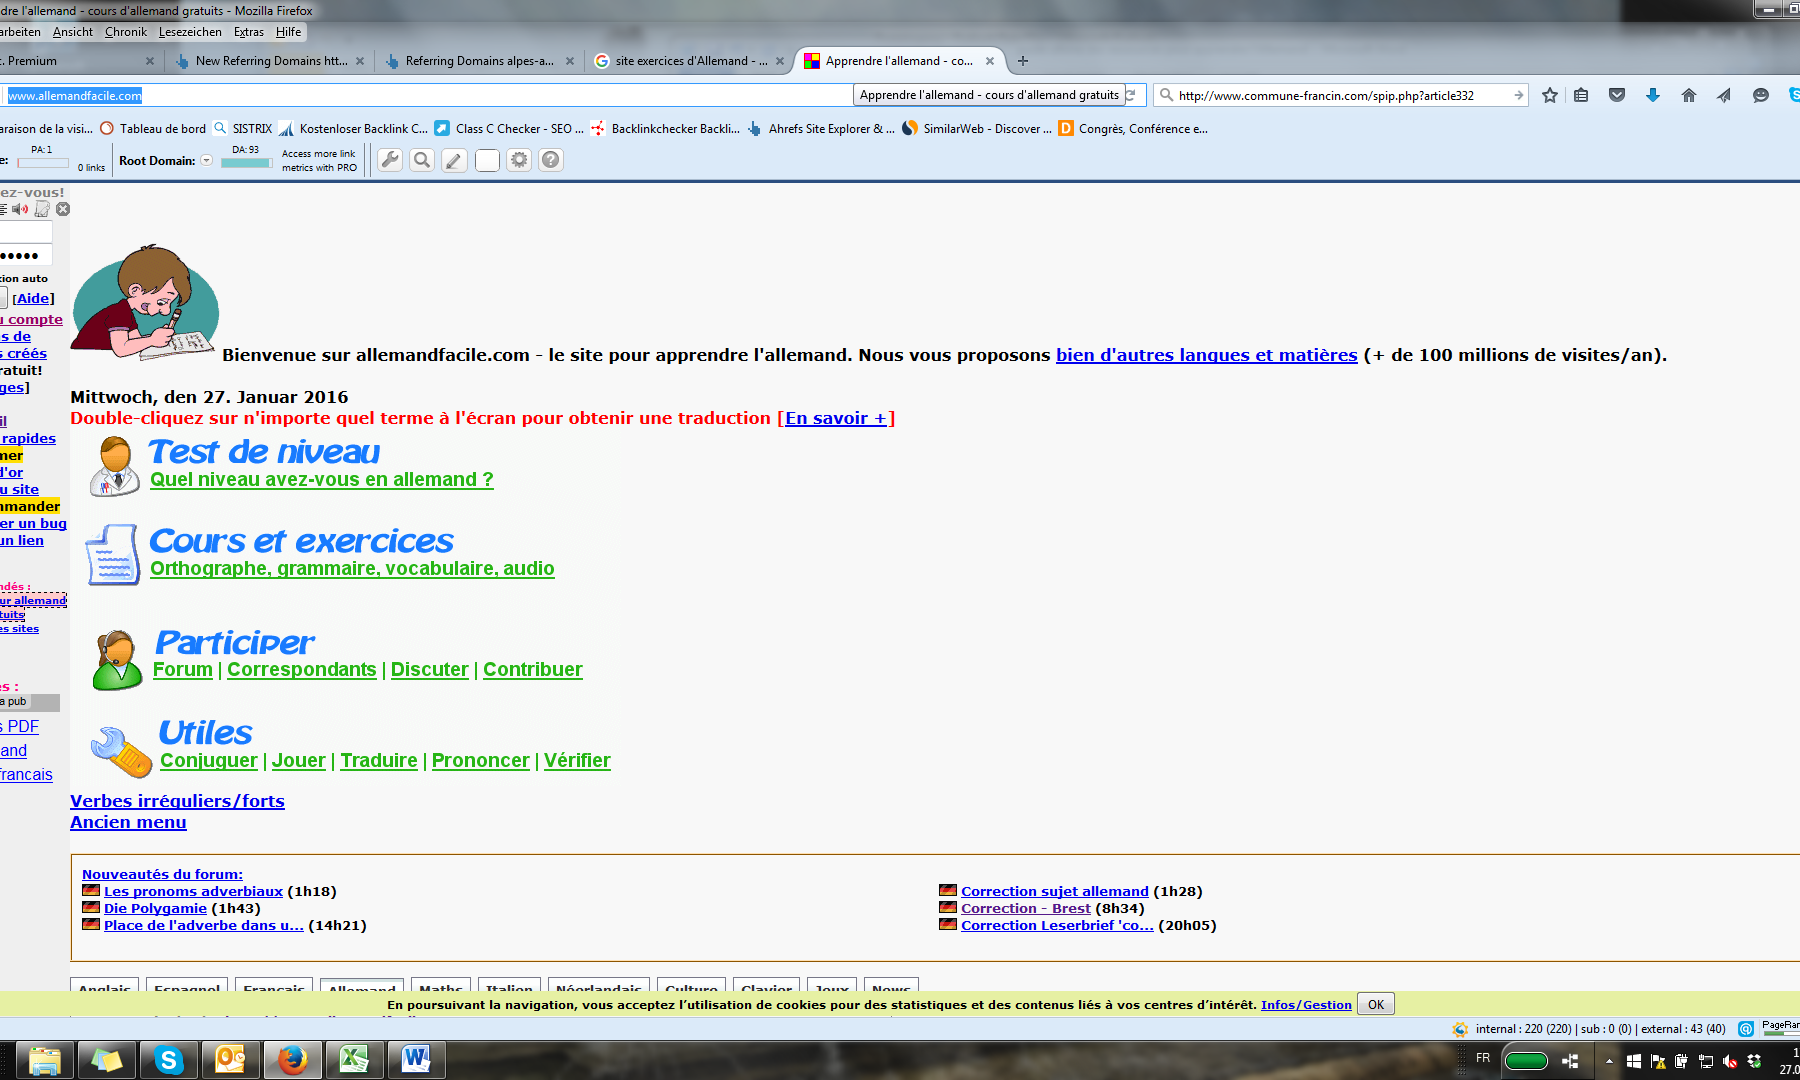Click the MozBar wrench tools icon
This screenshot has width=1800, height=1080.
point(390,160)
